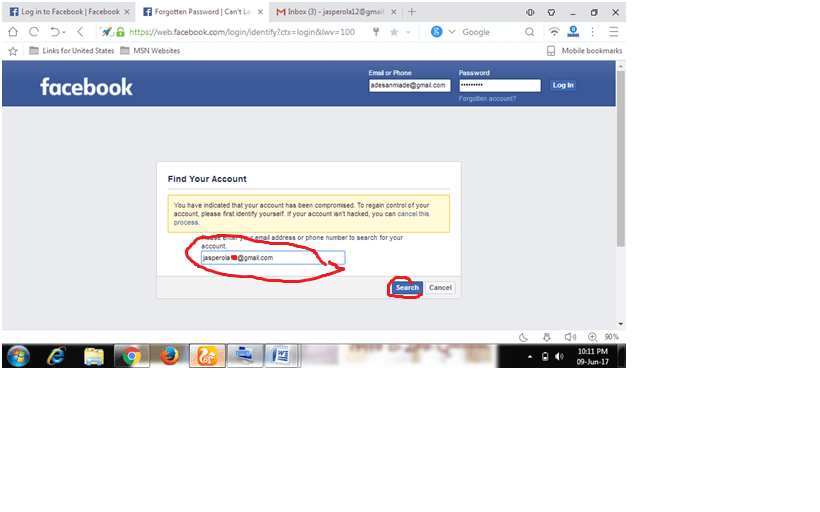This screenshot has height=512, width=820.
Task: Click the sound icon in the title bar
Action: click(530, 12)
